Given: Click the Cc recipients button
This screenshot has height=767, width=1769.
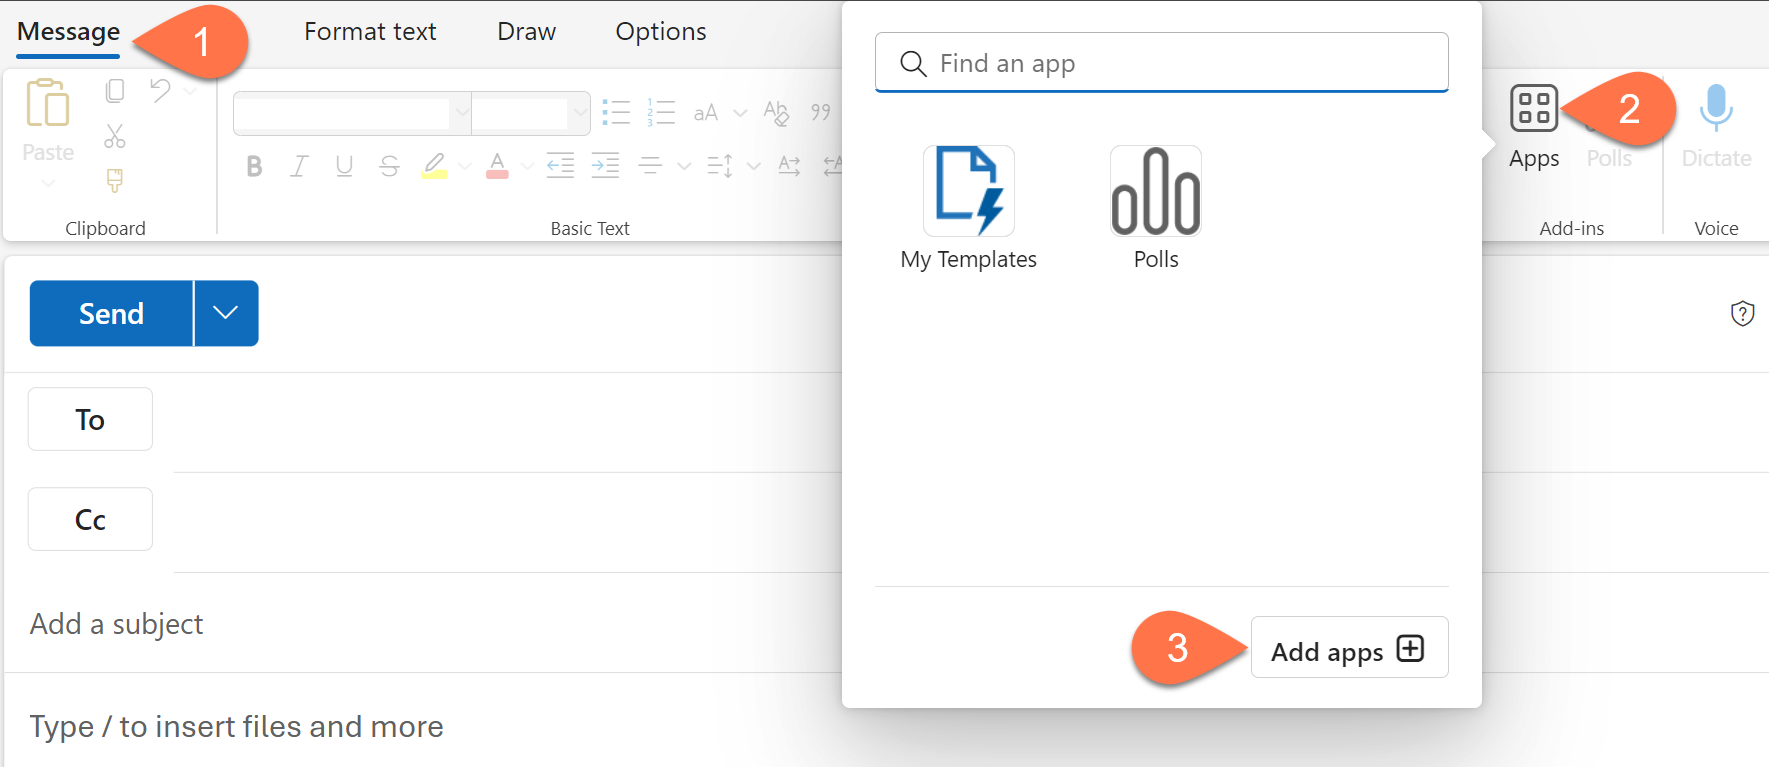Looking at the screenshot, I should pos(90,519).
